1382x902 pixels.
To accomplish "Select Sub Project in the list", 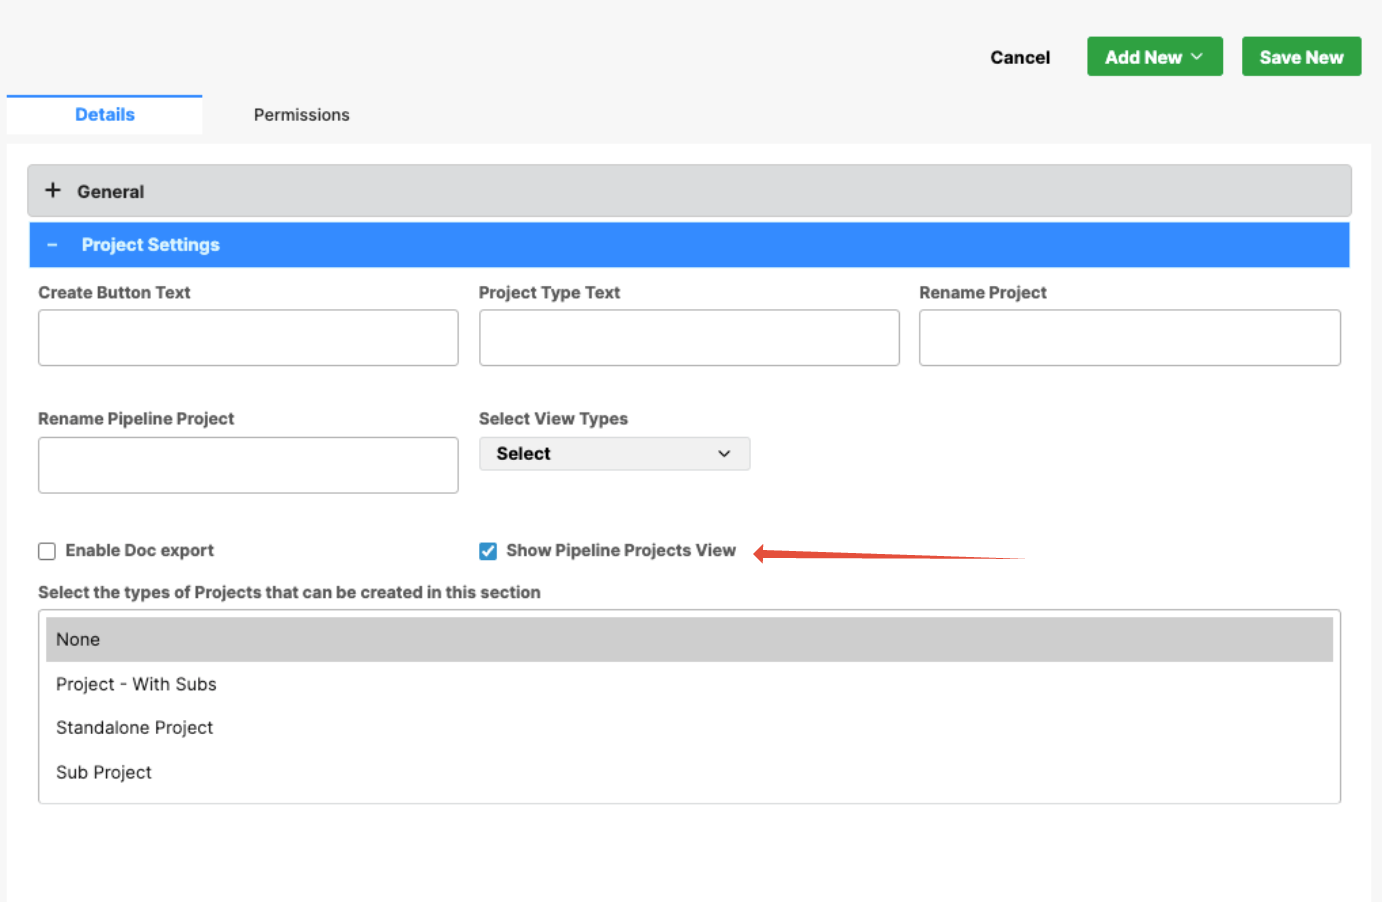I will tap(689, 772).
